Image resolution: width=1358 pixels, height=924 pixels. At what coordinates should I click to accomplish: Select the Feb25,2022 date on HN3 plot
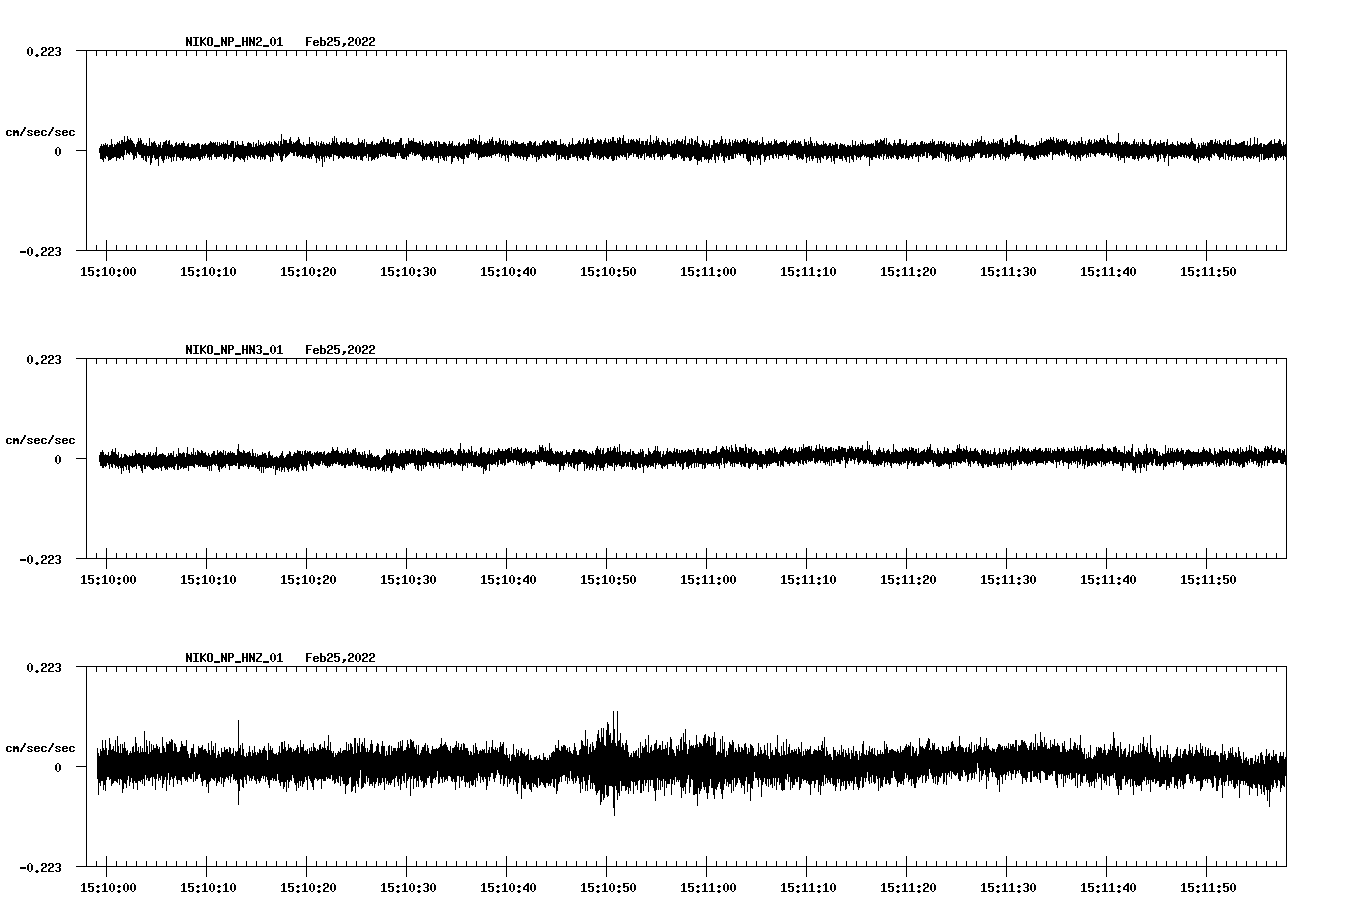(340, 350)
